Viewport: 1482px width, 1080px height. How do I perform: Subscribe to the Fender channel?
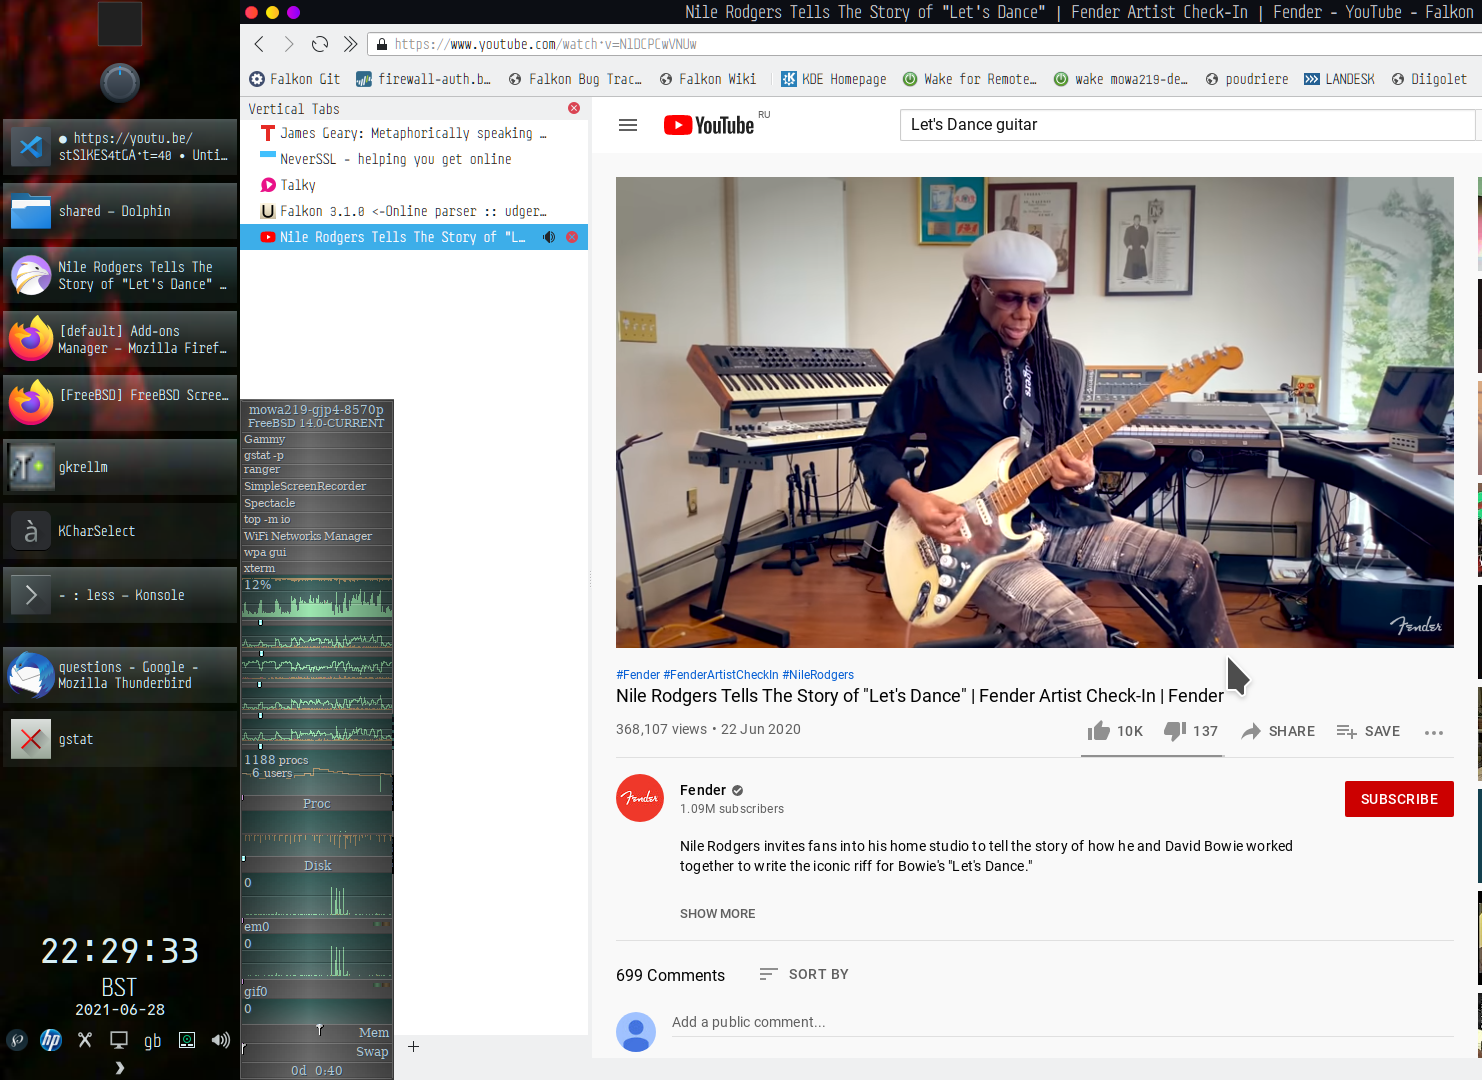coord(1398,799)
